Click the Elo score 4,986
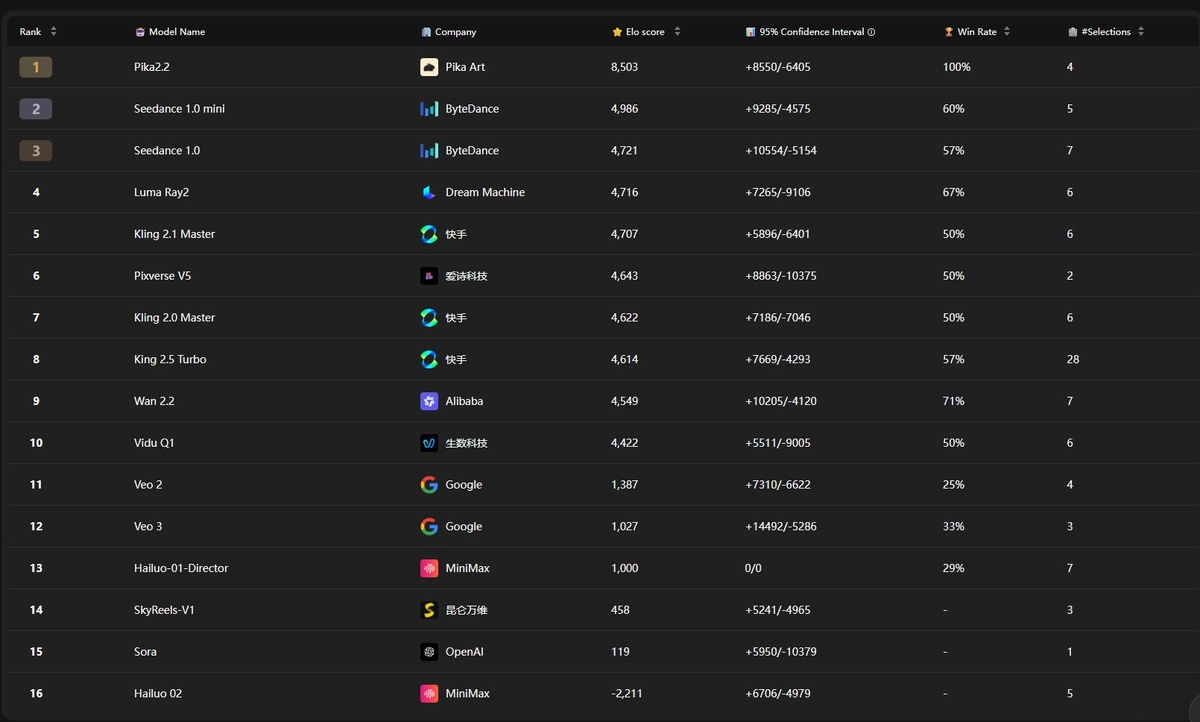Viewport: 1200px width, 722px height. tap(625, 109)
